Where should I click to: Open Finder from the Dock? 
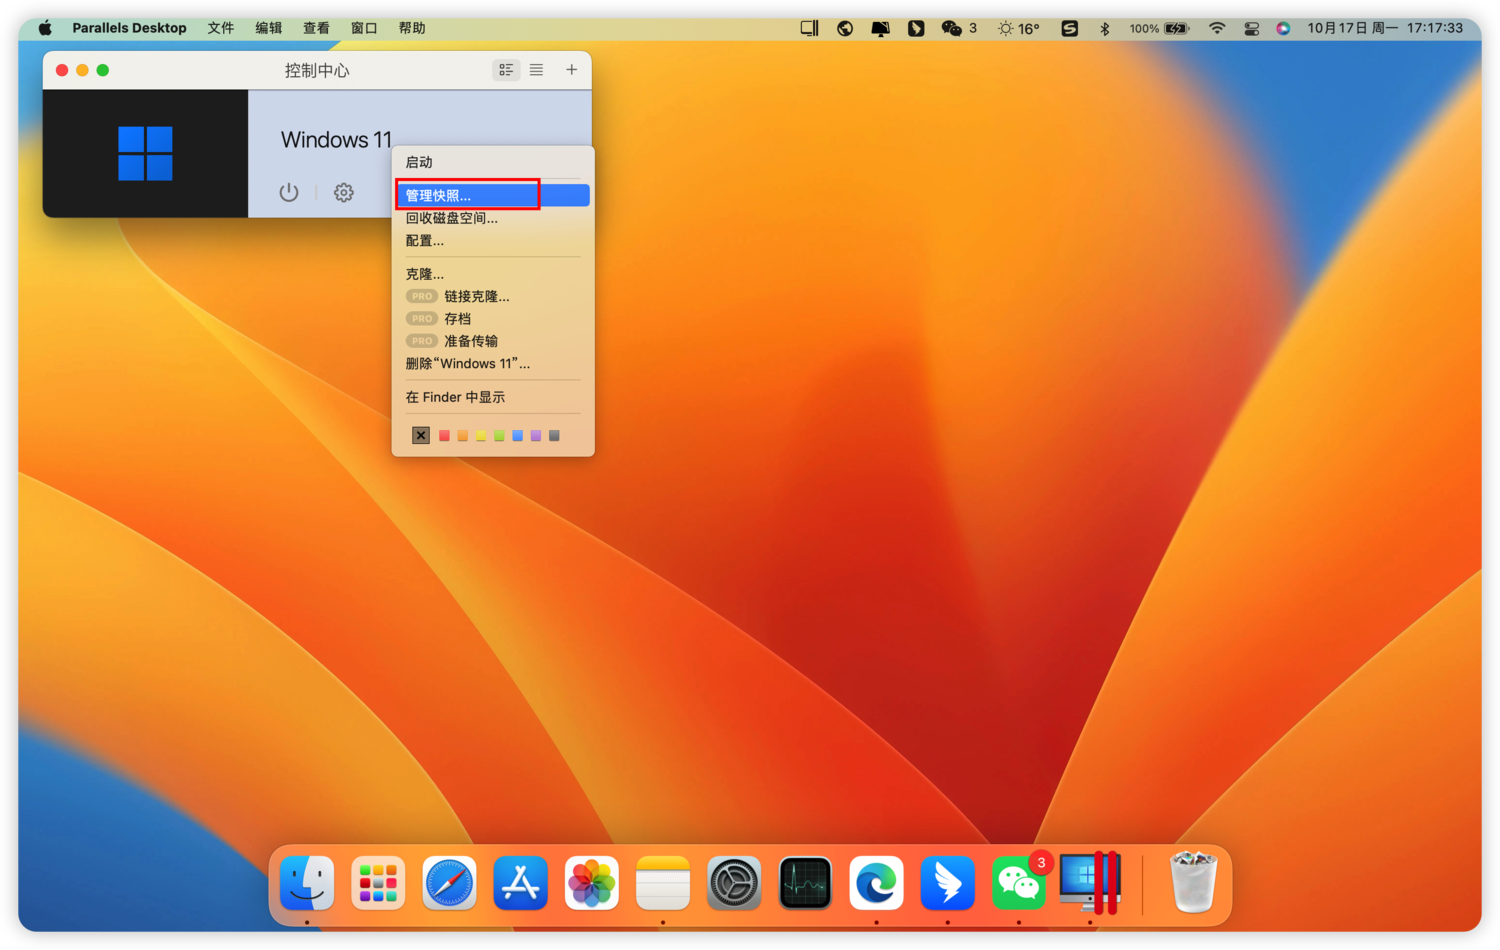307,883
